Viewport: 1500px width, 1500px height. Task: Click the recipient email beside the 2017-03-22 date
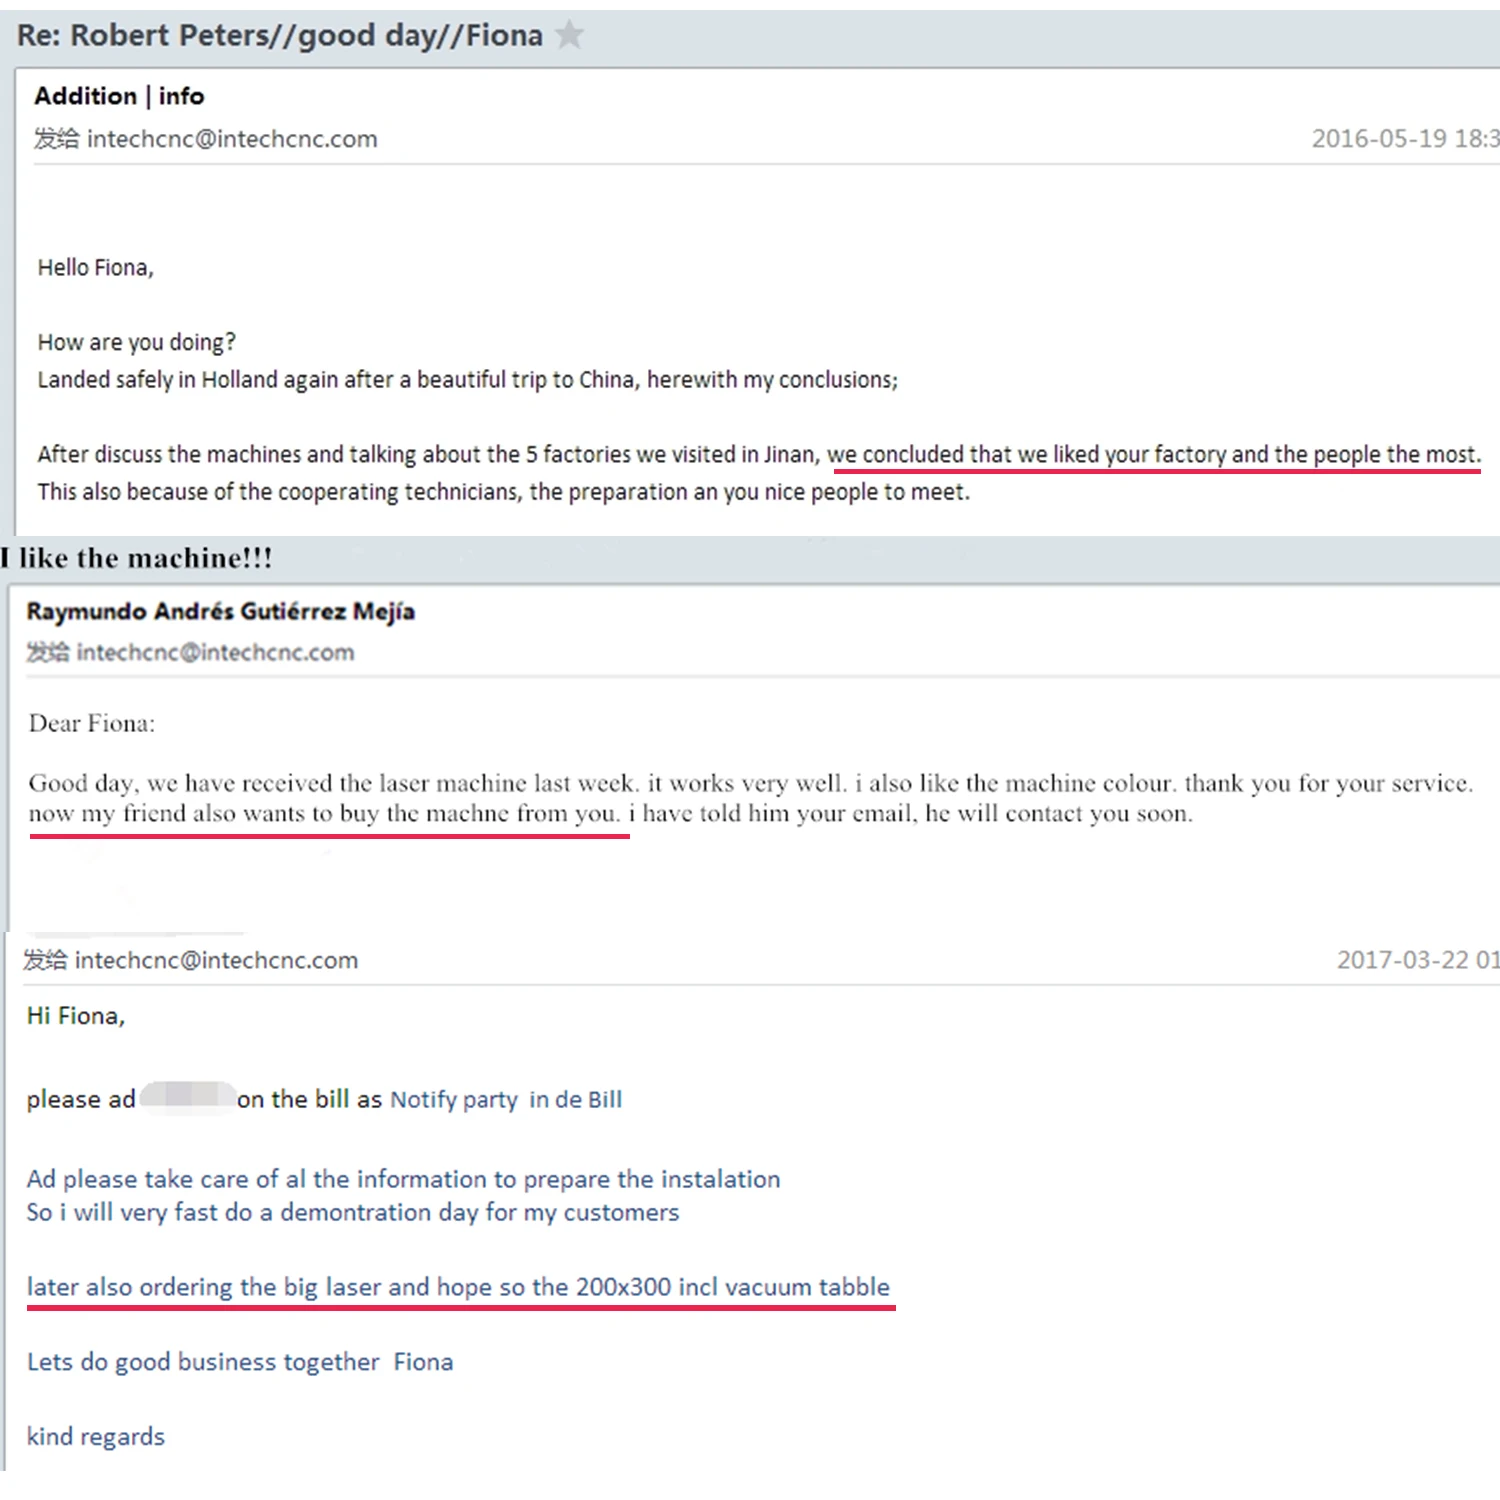click(215, 961)
